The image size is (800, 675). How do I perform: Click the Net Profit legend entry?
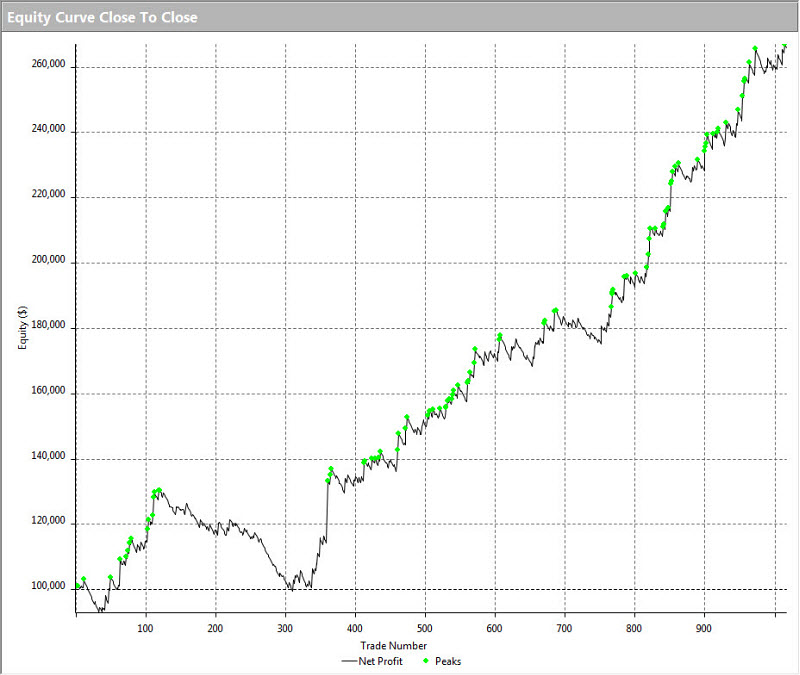372,661
